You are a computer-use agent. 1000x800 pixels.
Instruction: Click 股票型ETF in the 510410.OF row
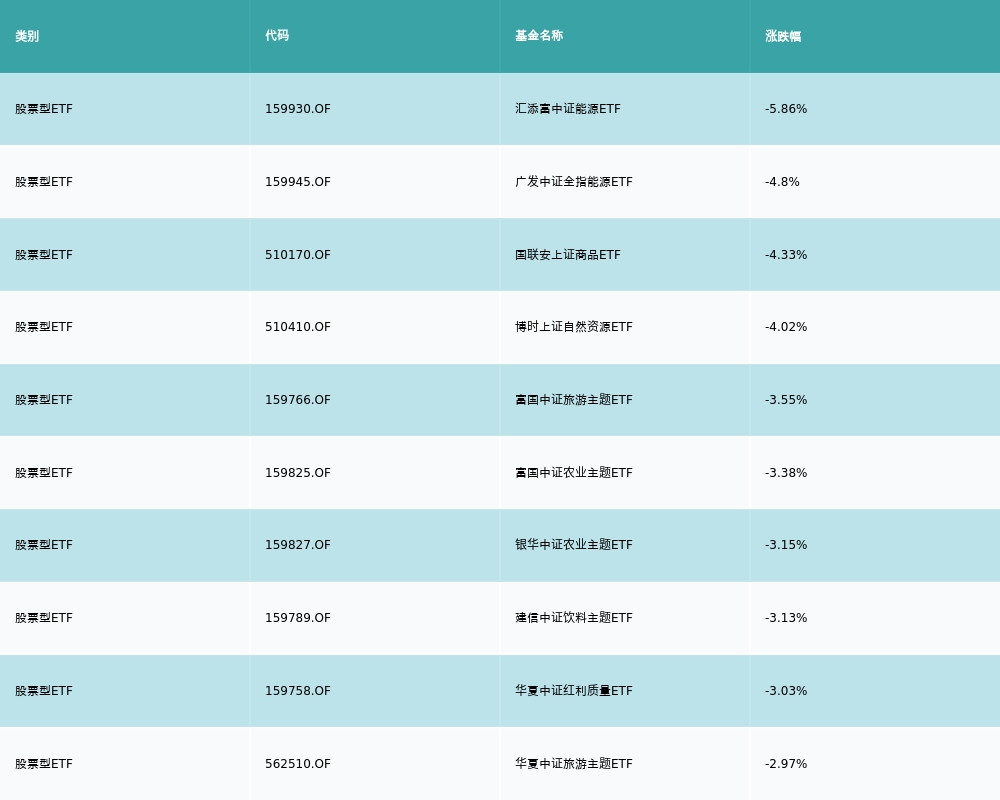(44, 327)
